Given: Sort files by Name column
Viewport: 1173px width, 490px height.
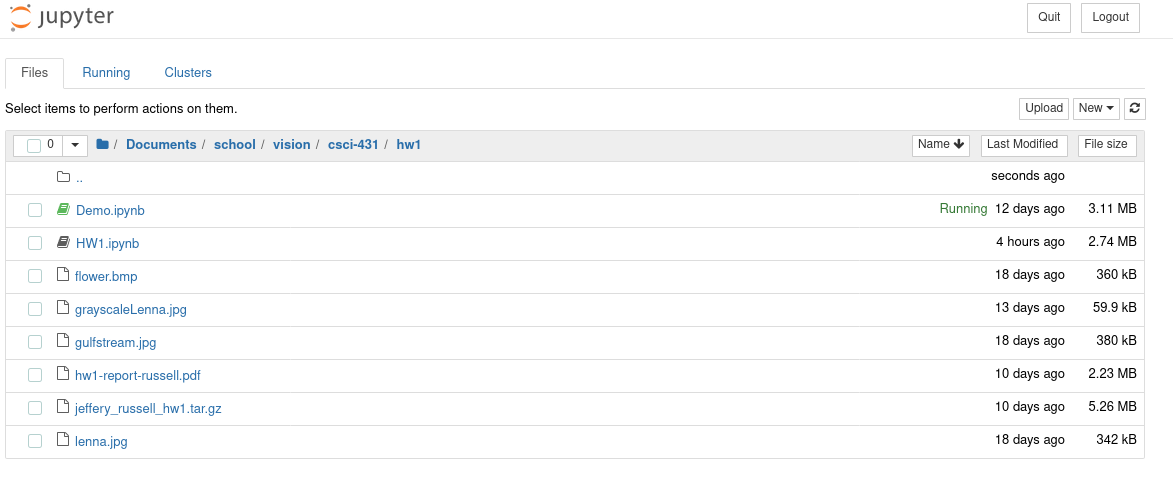Looking at the screenshot, I should click(x=941, y=145).
